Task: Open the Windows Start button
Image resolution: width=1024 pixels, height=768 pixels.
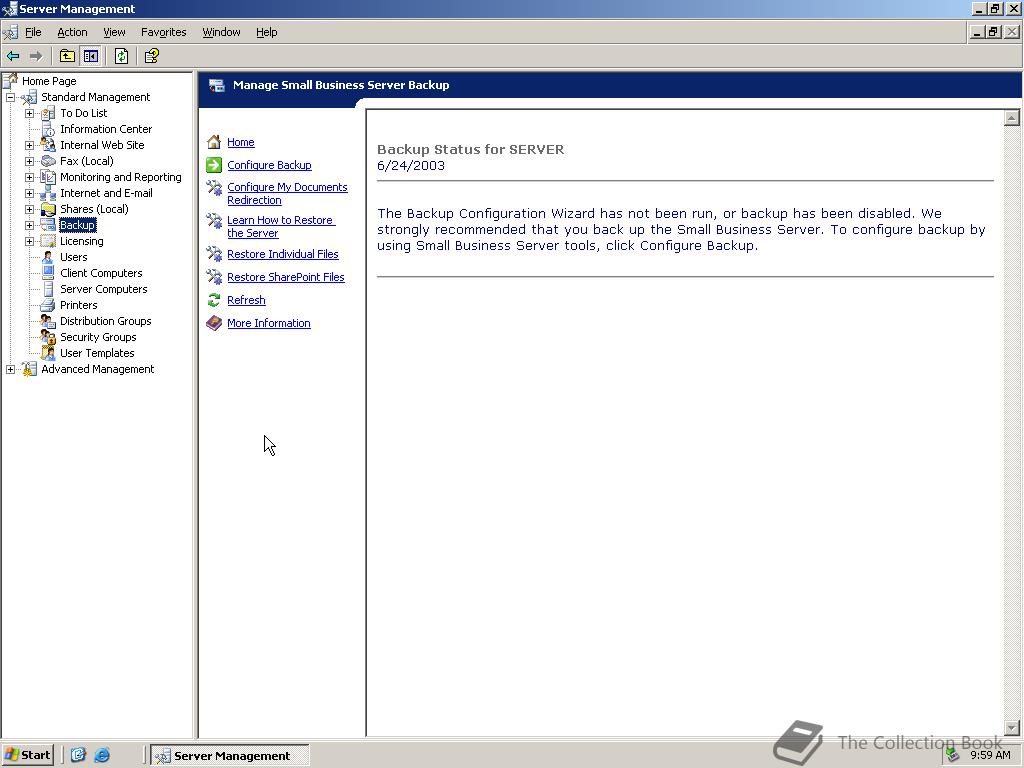Action: [x=27, y=755]
